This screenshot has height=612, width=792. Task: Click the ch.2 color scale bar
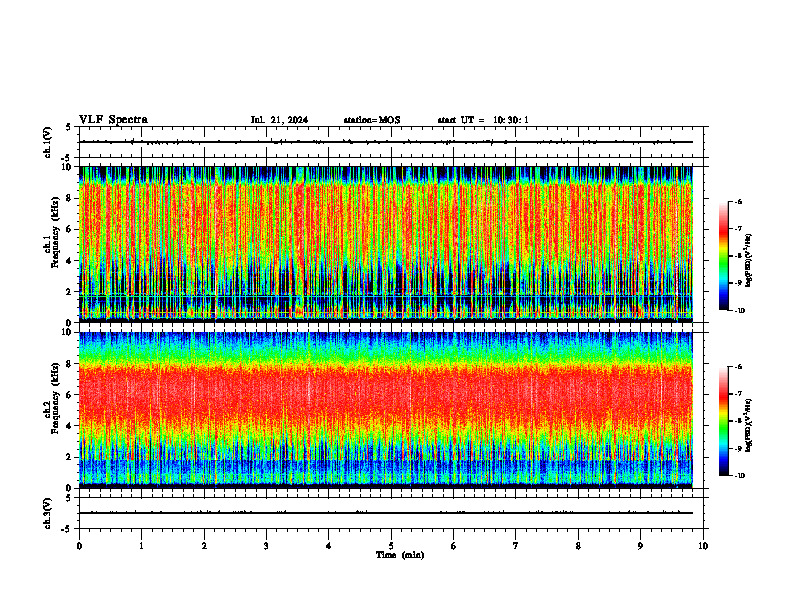pyautogui.click(x=723, y=421)
